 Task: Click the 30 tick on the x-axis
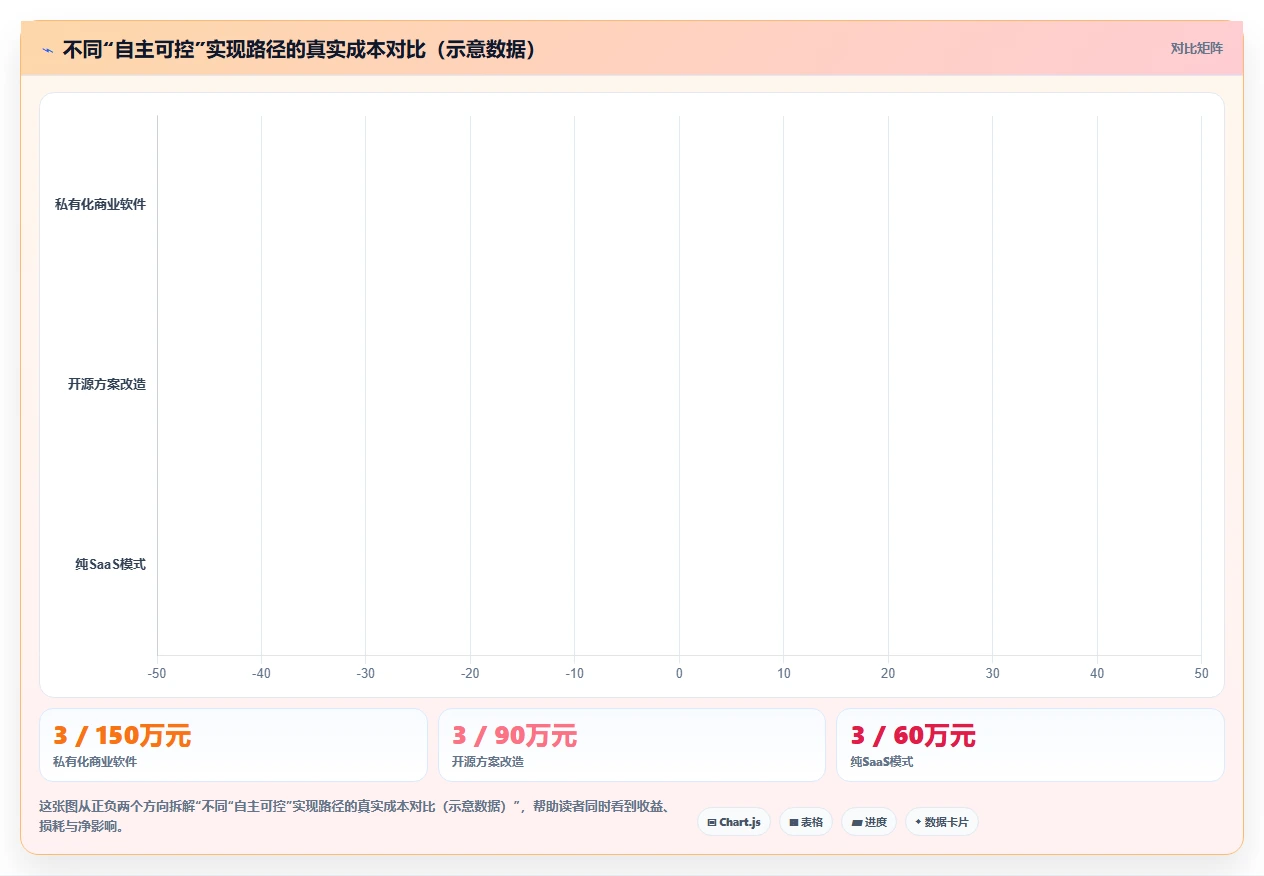pos(992,673)
